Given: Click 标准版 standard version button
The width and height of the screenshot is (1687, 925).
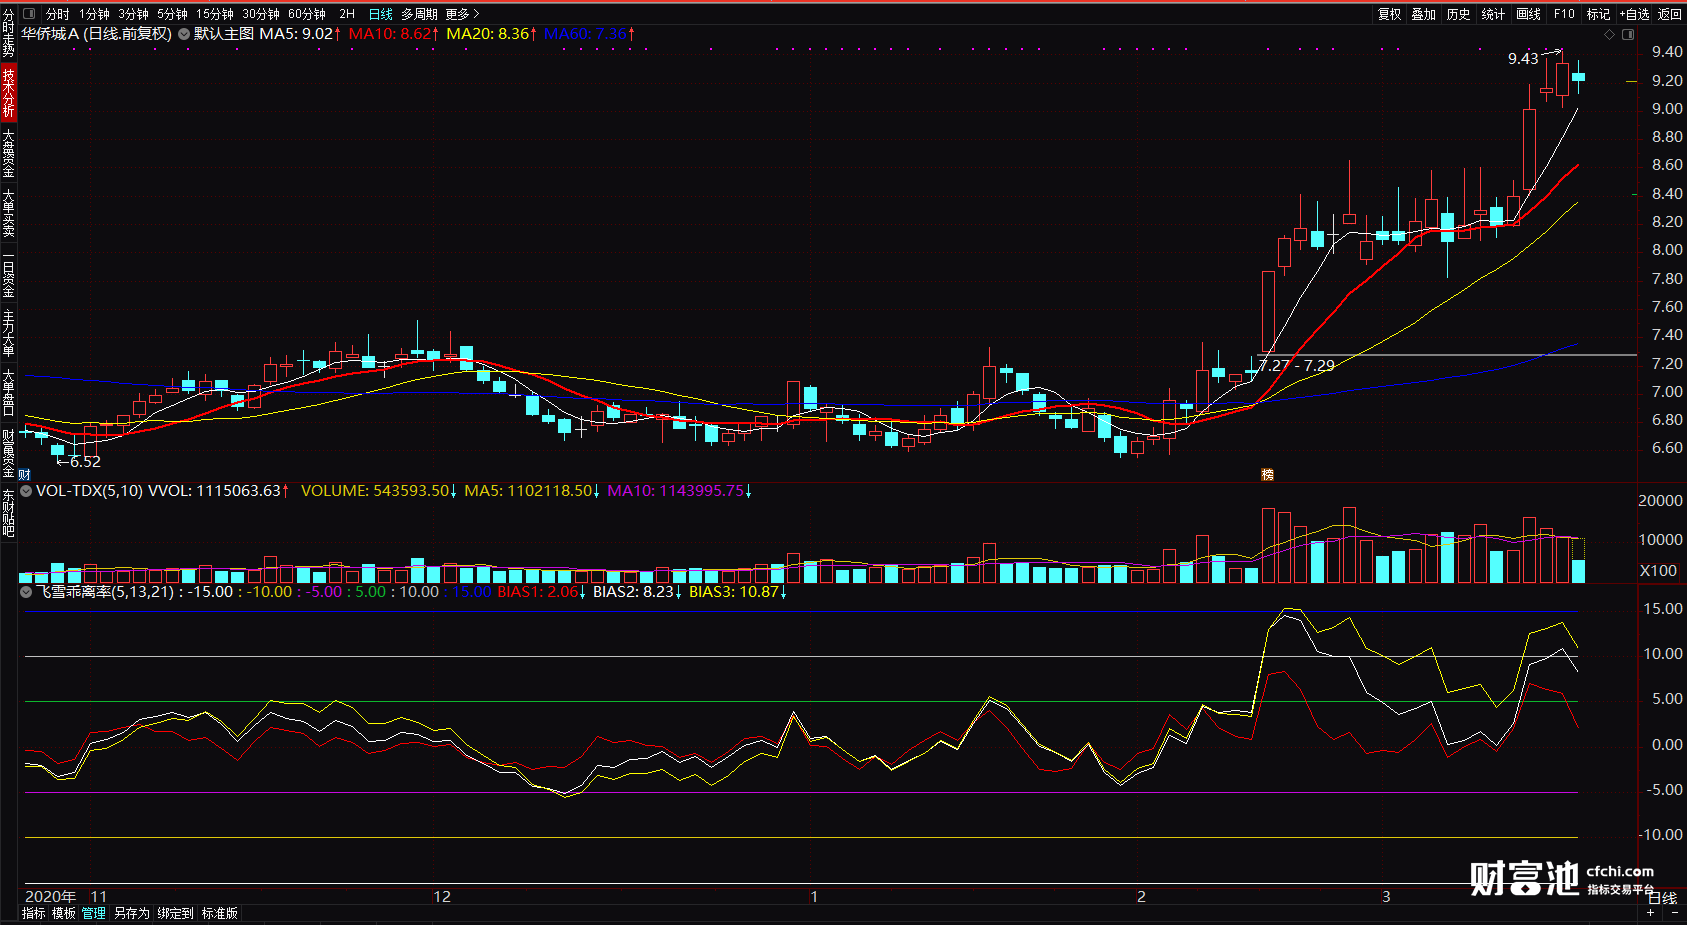Looking at the screenshot, I should pyautogui.click(x=219, y=913).
